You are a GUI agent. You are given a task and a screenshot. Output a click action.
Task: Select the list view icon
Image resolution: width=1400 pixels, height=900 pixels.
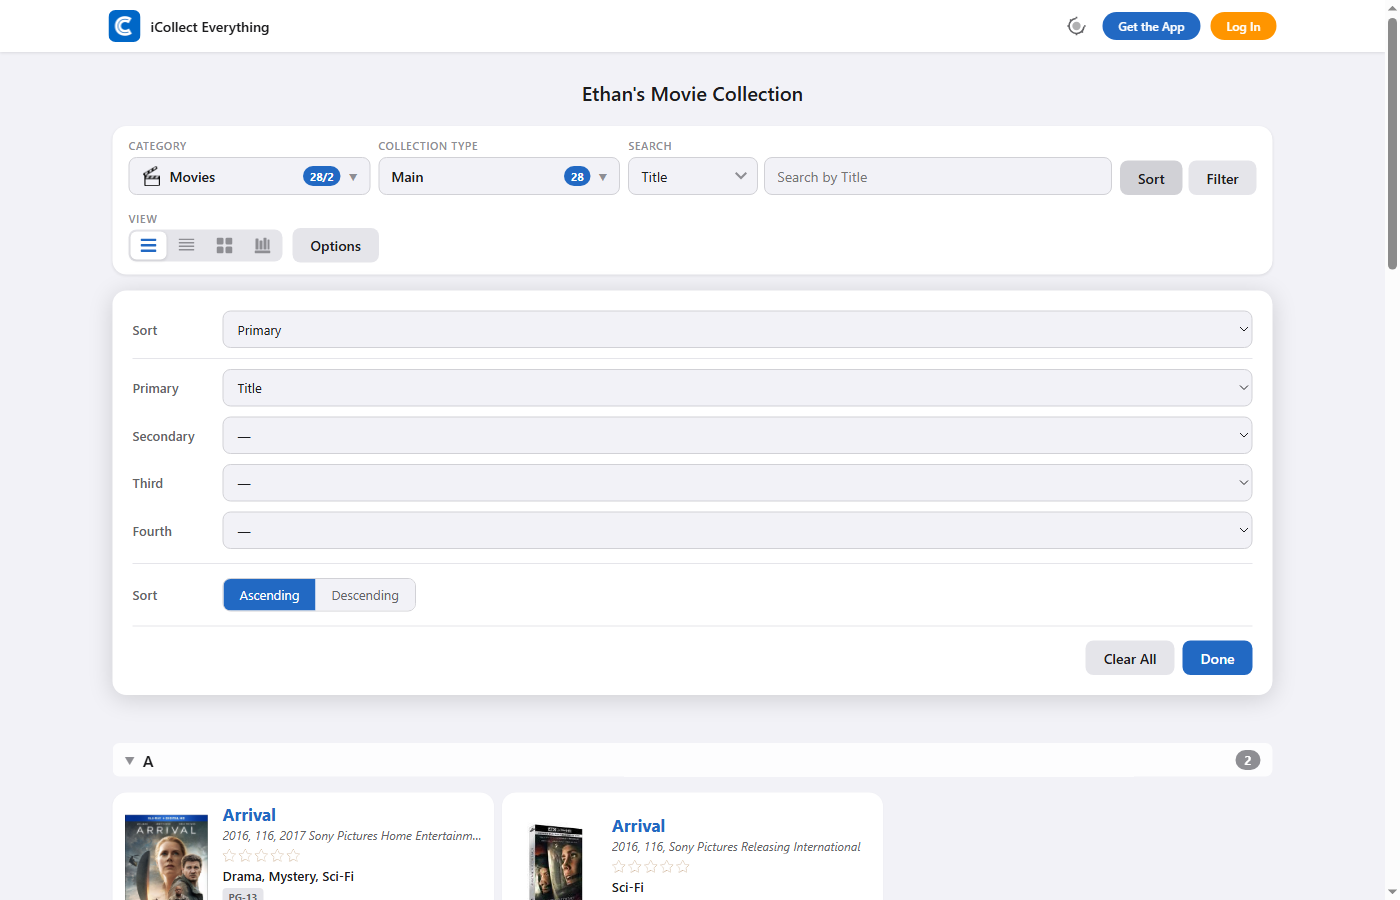[x=148, y=245]
